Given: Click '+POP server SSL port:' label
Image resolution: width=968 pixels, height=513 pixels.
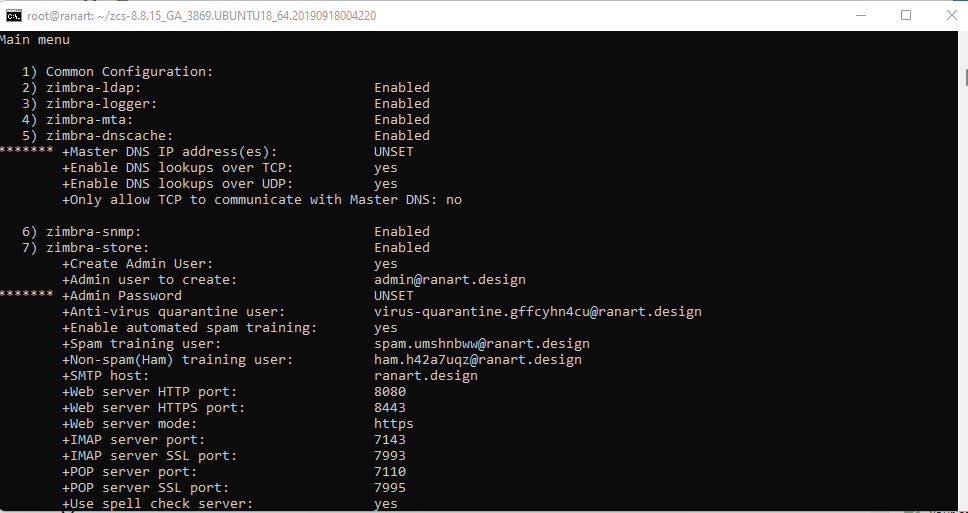Looking at the screenshot, I should click(x=146, y=488).
